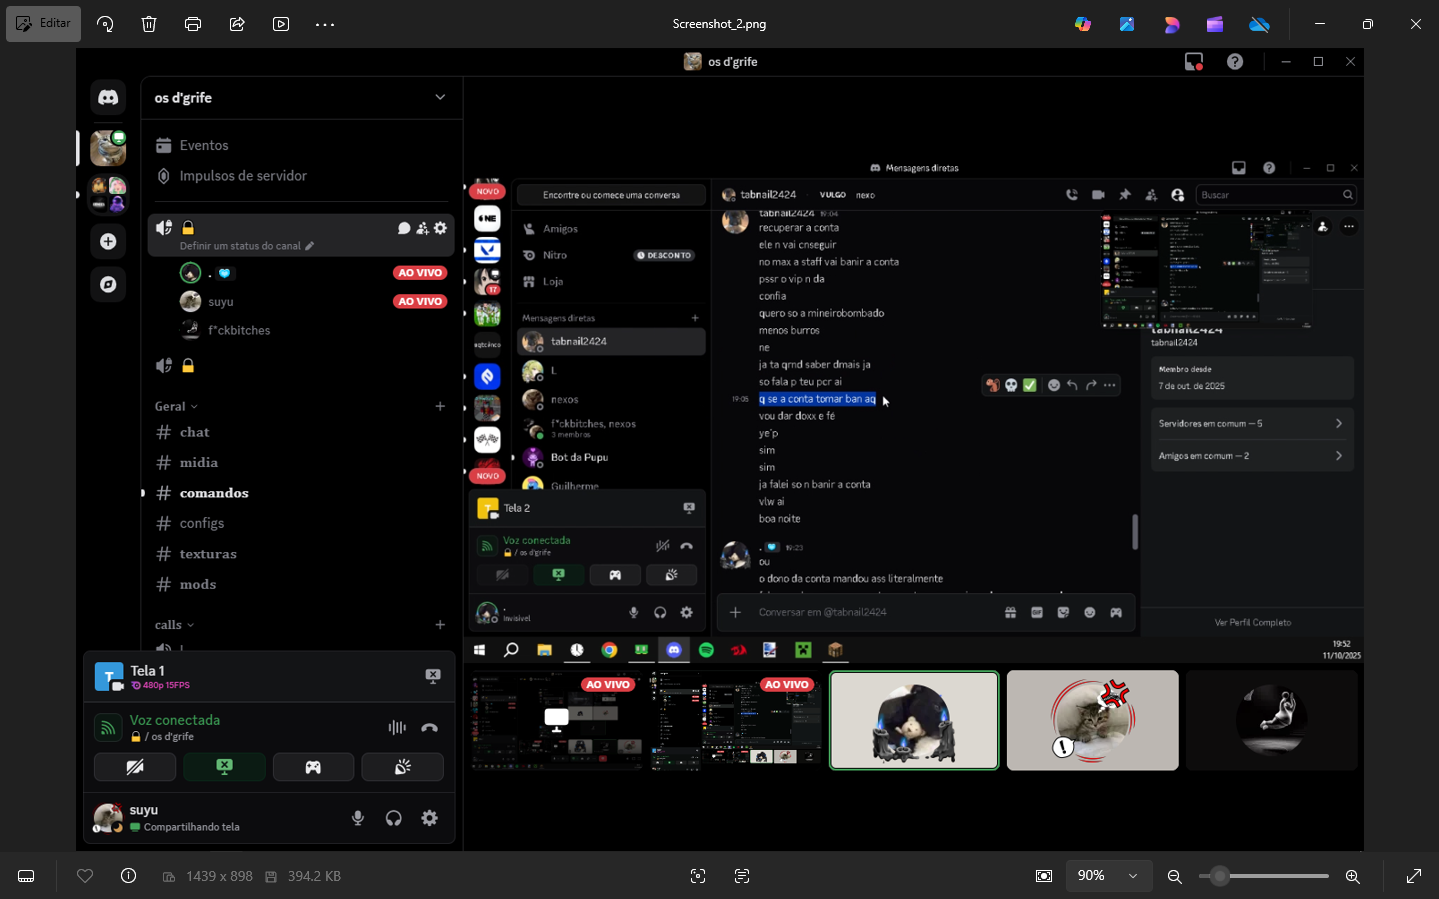Deafen with the headphones icon beside suyu
This screenshot has width=1439, height=899.
coord(394,818)
